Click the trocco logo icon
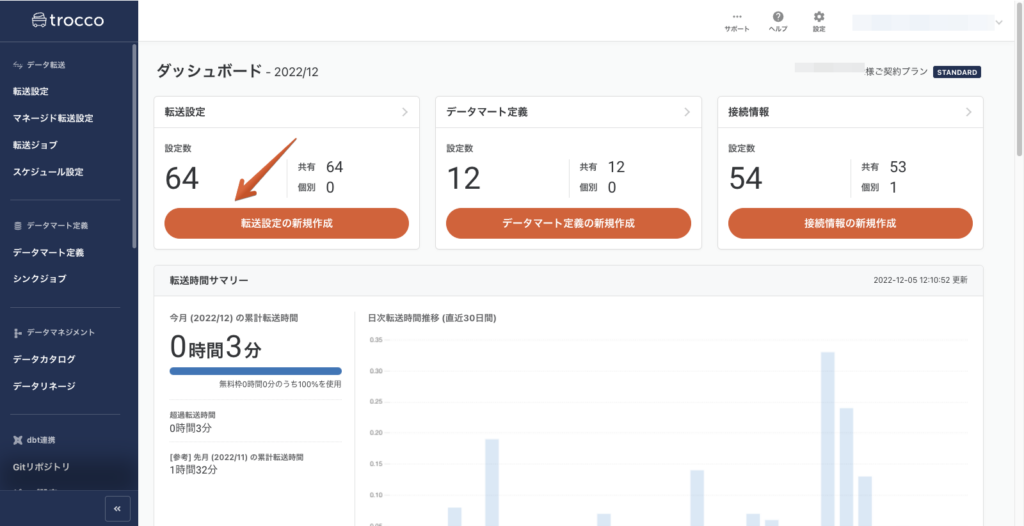The image size is (1024, 526). (x=39, y=20)
